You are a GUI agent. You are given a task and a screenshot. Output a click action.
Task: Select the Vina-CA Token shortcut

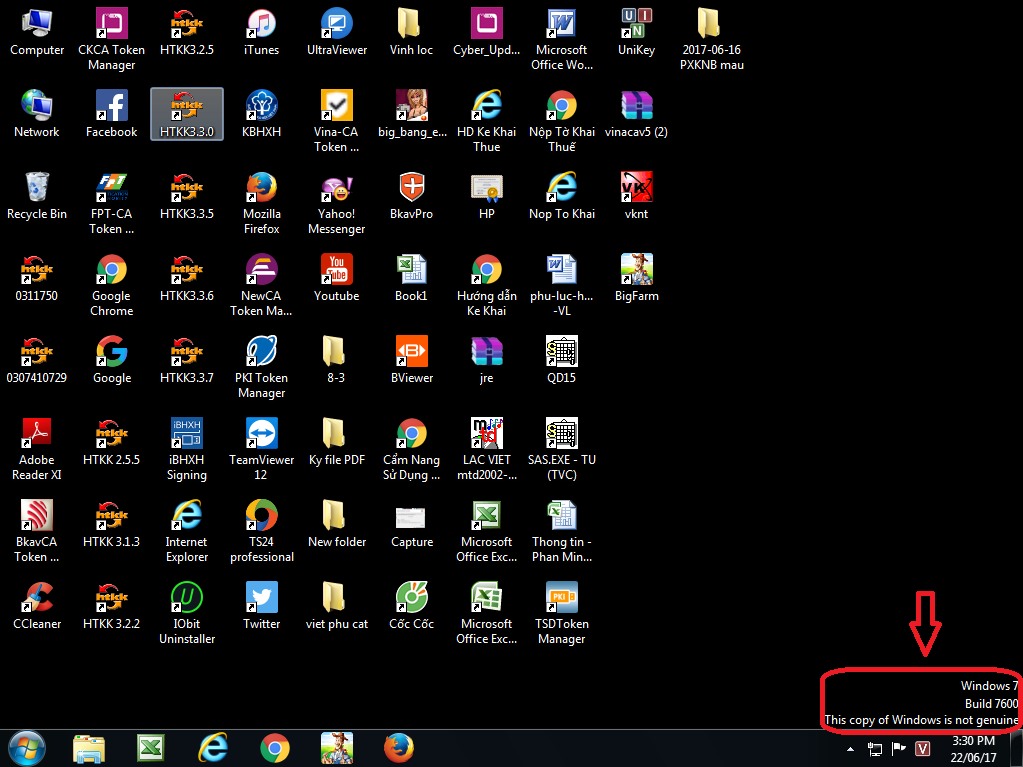click(337, 121)
